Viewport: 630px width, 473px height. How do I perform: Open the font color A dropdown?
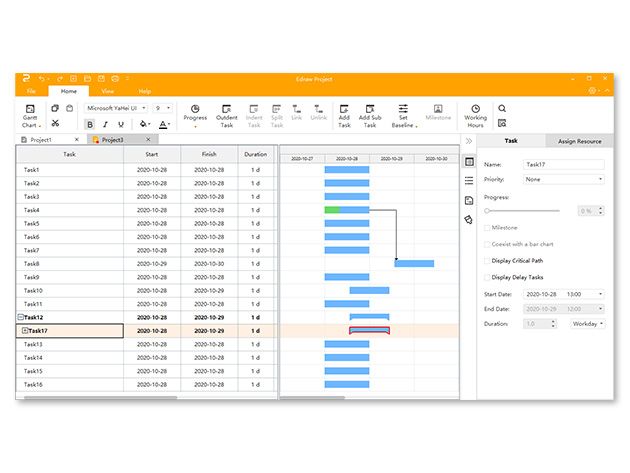pyautogui.click(x=164, y=124)
